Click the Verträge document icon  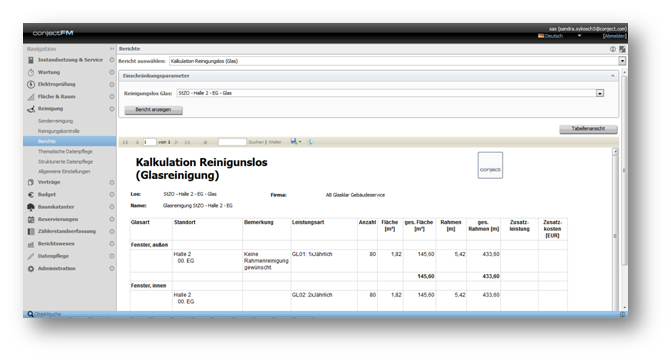(31, 182)
